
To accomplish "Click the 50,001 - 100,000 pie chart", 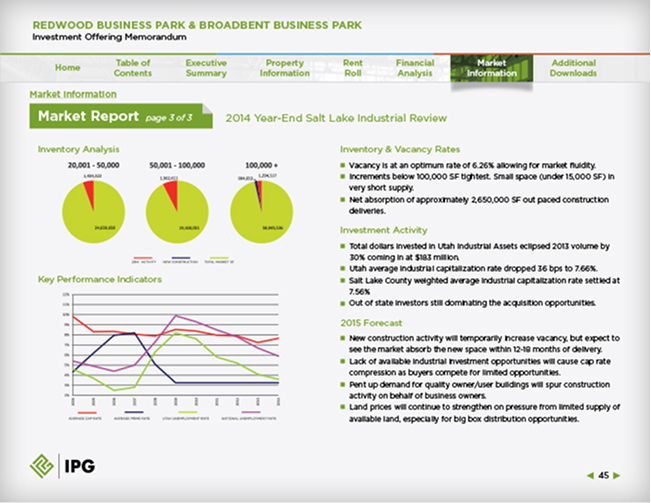I will (x=177, y=212).
